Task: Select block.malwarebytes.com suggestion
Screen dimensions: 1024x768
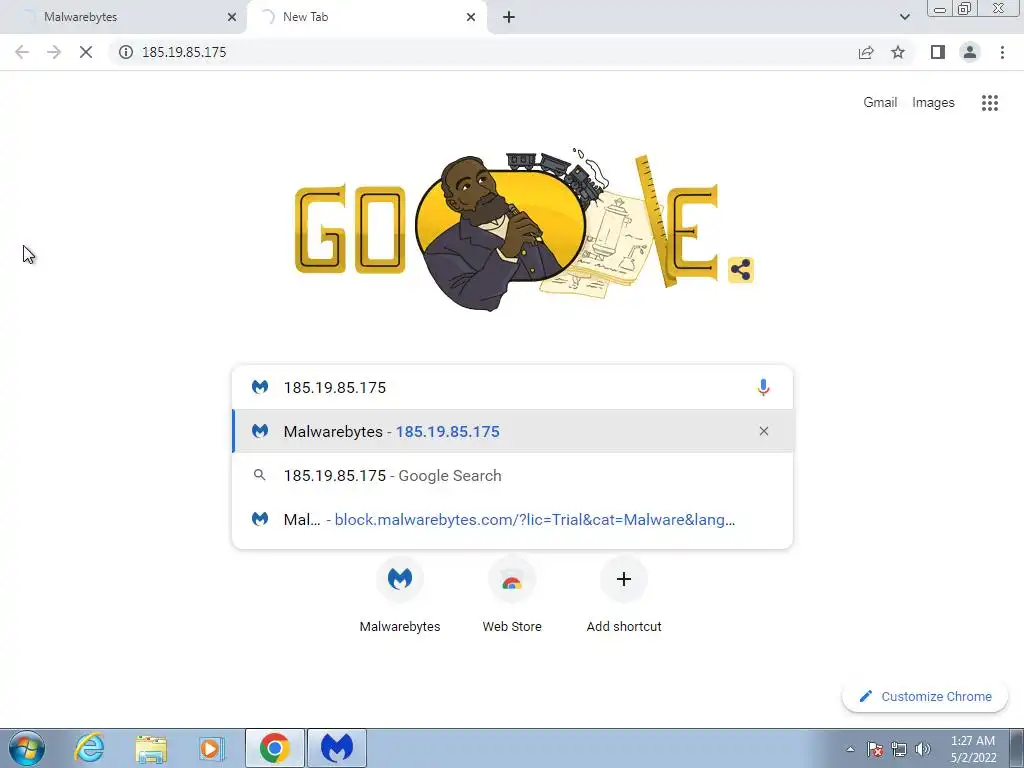Action: [x=513, y=519]
